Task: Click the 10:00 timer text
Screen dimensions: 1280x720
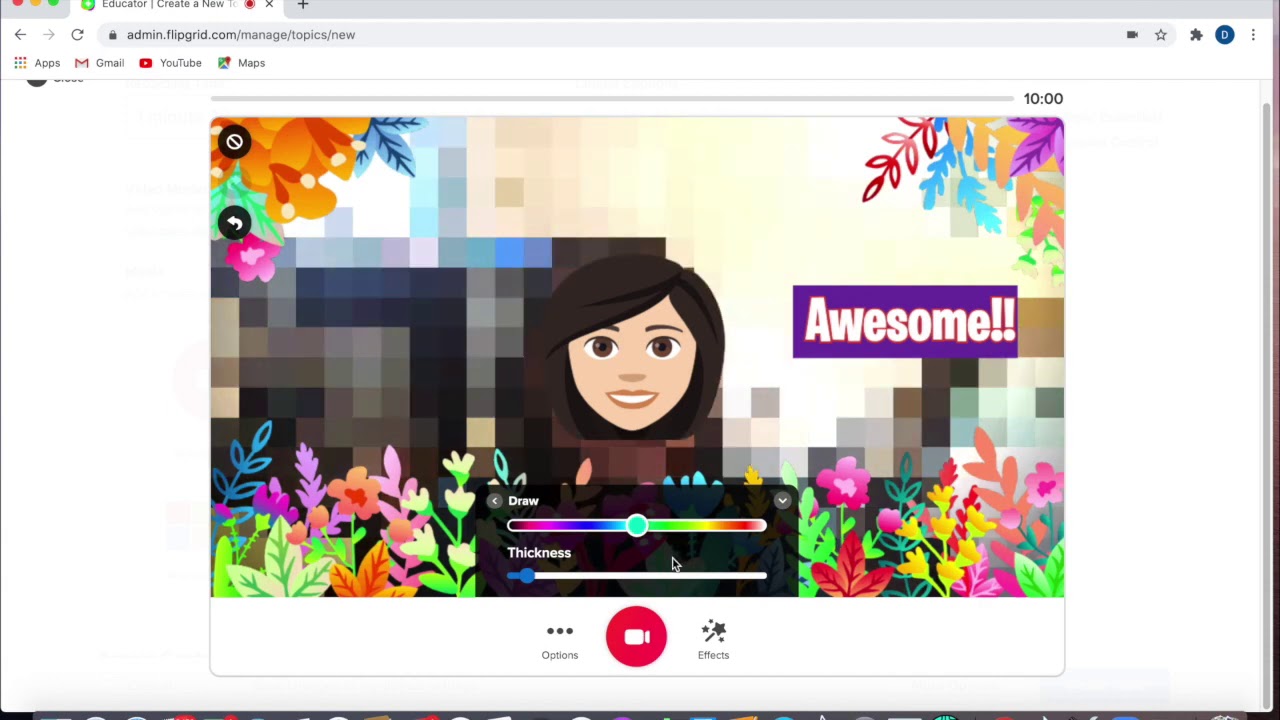Action: tap(1043, 99)
